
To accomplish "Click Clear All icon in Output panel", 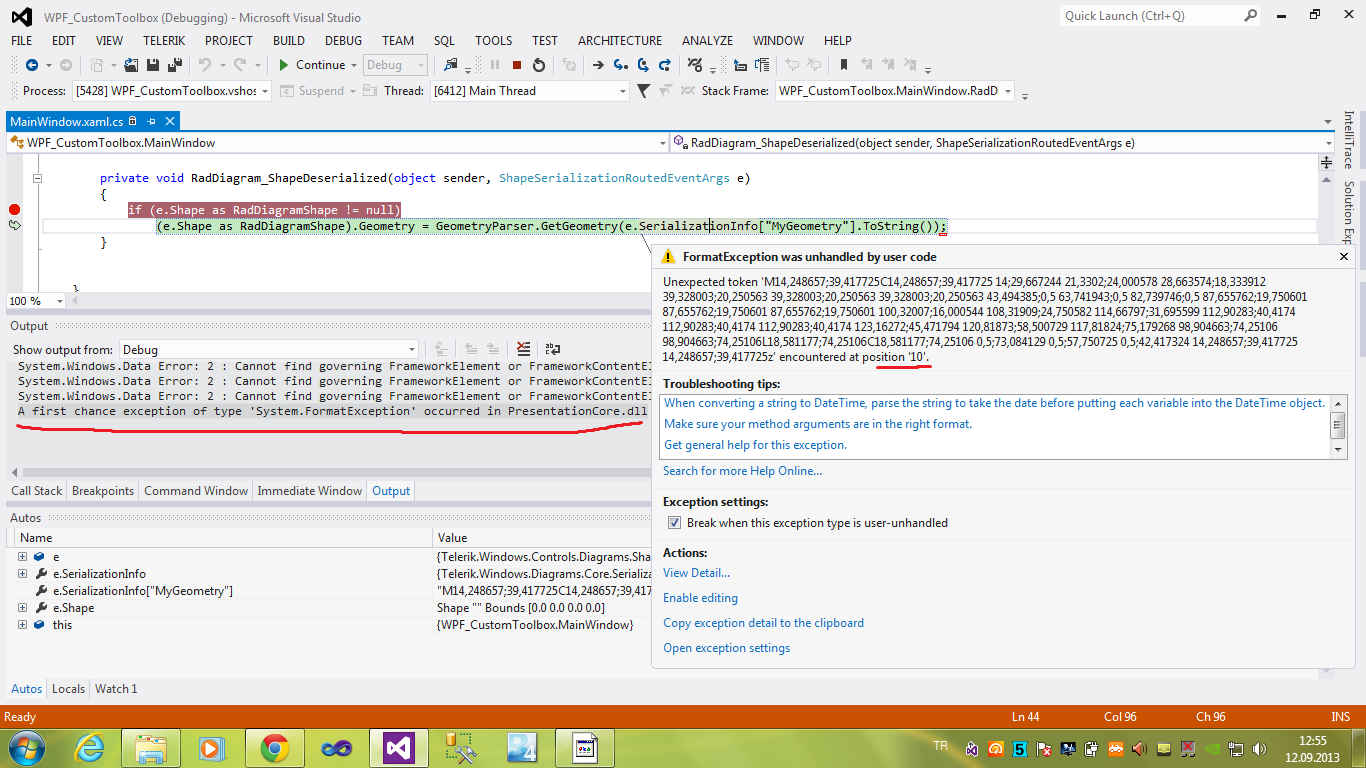I will point(523,349).
